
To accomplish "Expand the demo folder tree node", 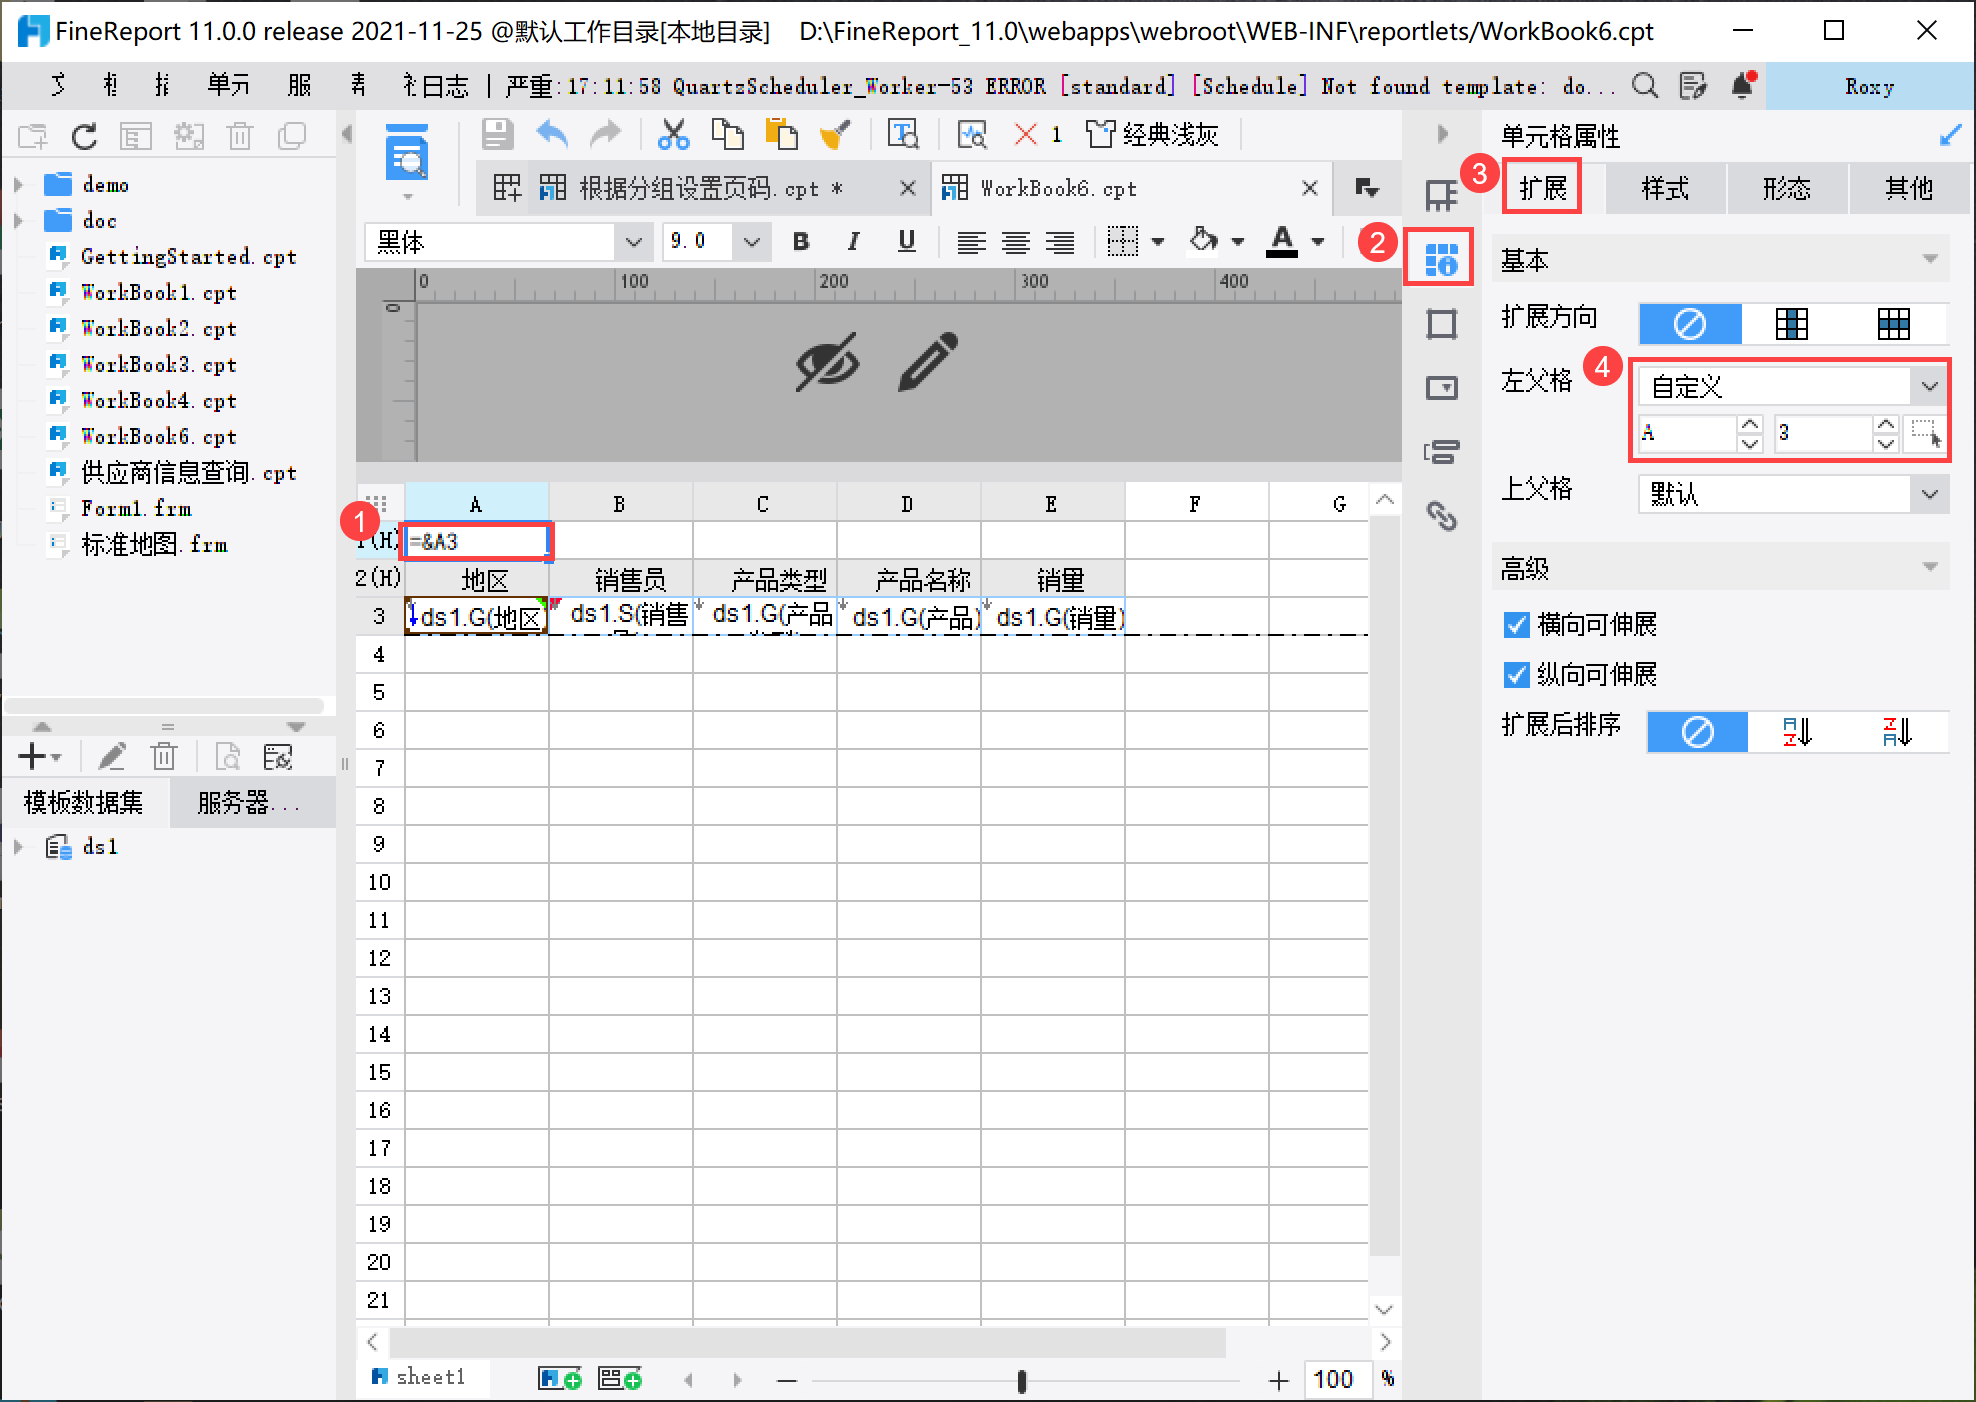I will 18,185.
